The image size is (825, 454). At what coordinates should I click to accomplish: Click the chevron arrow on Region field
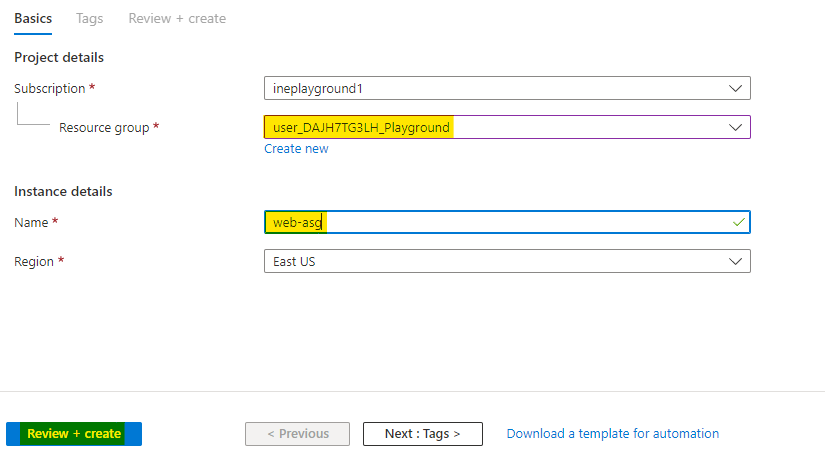tap(736, 261)
